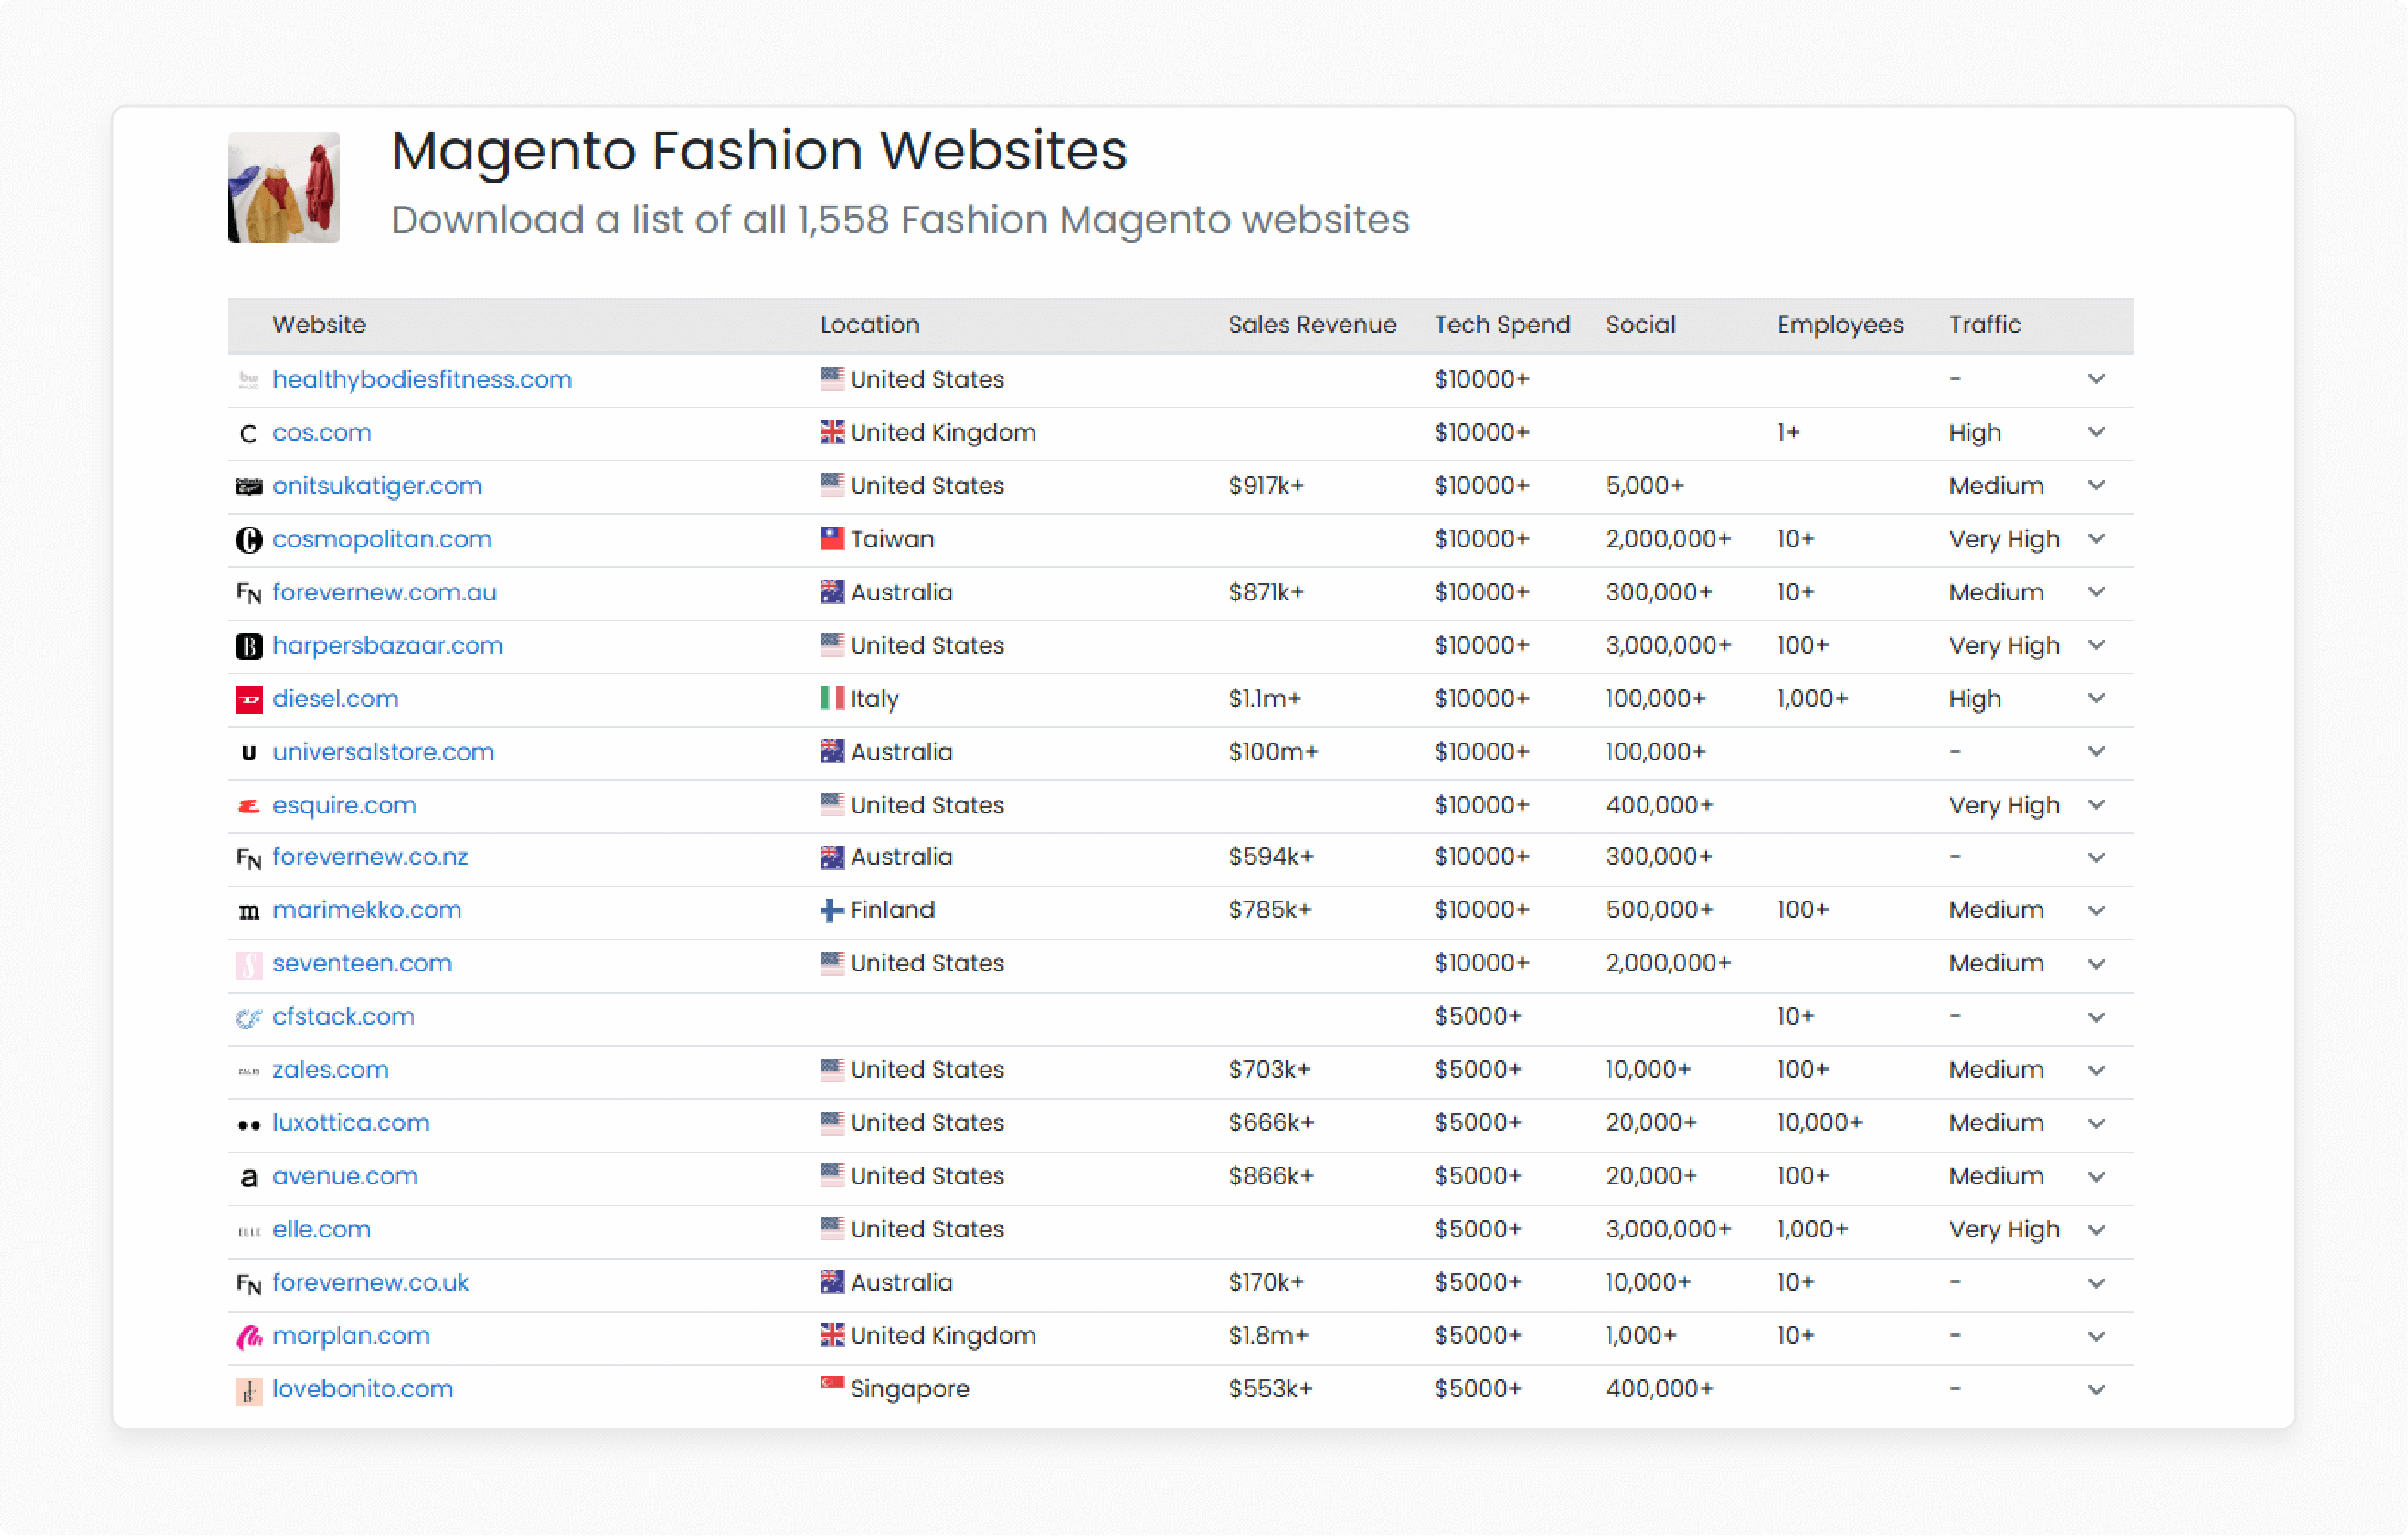This screenshot has width=2408, height=1536.
Task: Click the red diesel.com logo icon
Action: point(249,699)
